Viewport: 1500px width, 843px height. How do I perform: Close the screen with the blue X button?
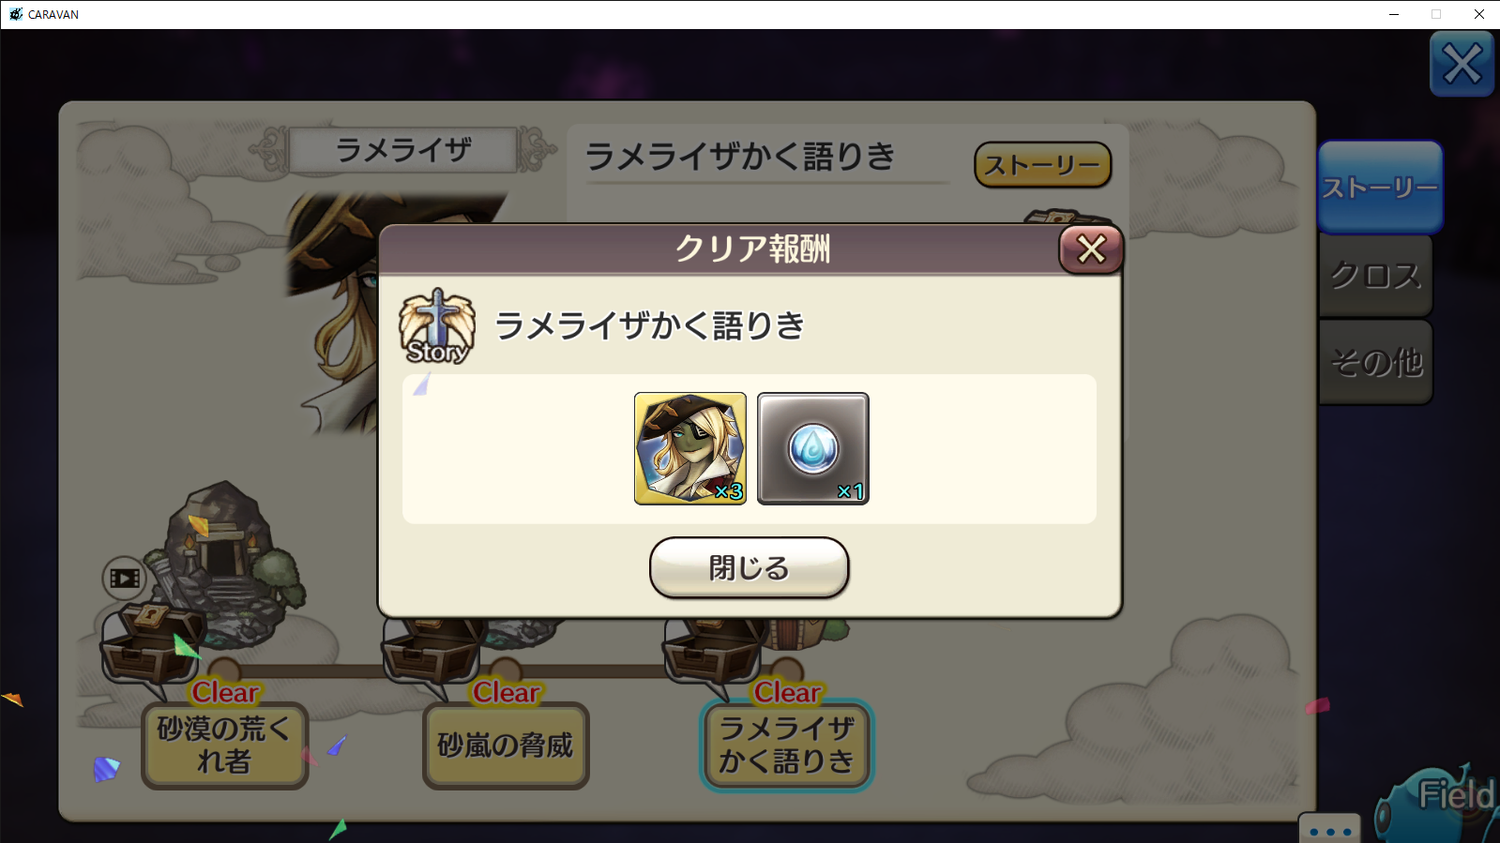1462,65
